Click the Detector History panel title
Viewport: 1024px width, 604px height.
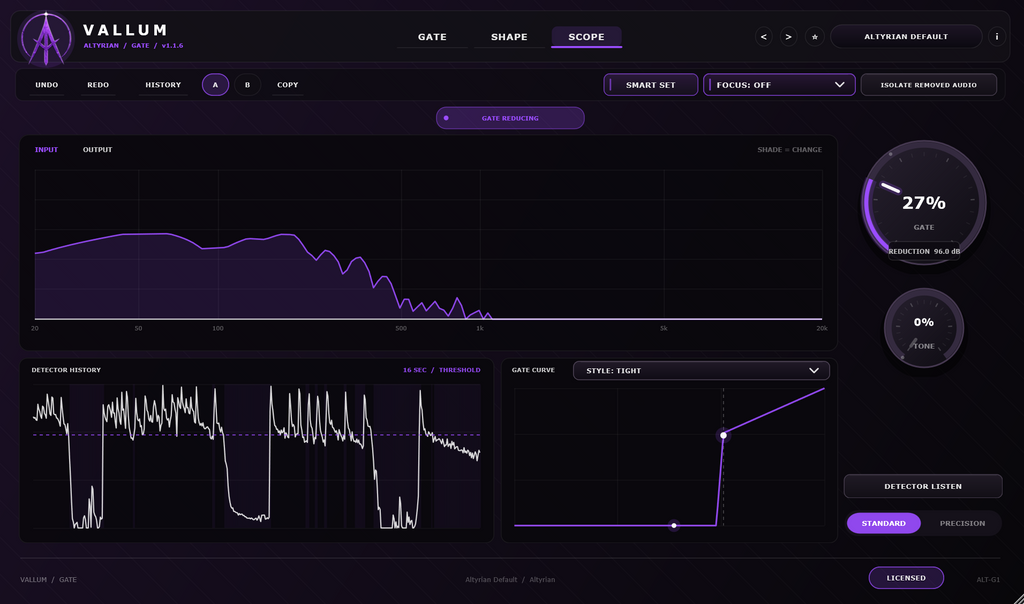66,370
